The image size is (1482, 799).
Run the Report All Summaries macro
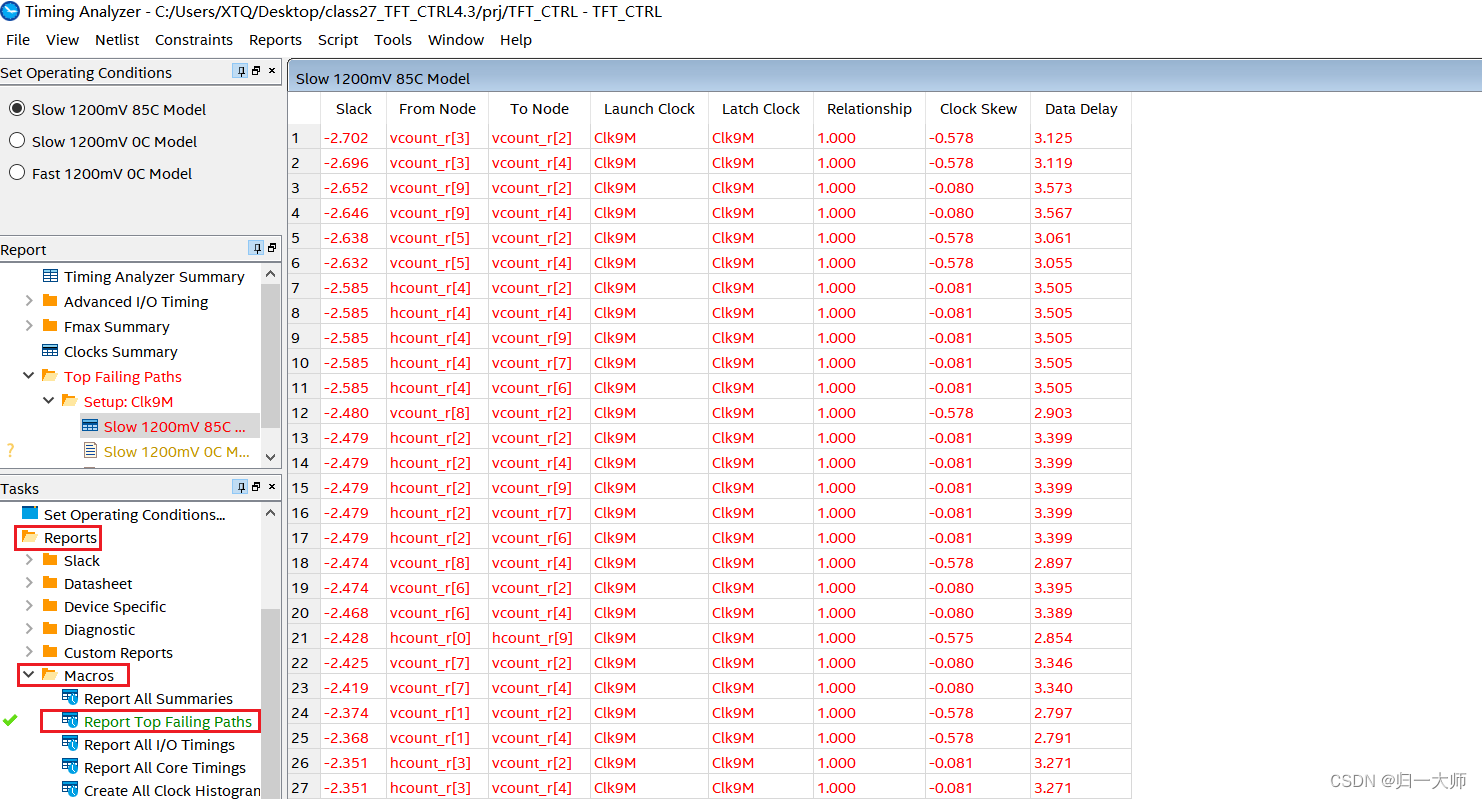point(158,698)
